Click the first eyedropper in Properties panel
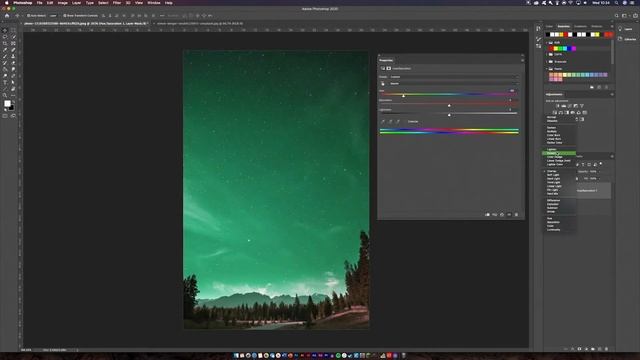This screenshot has height=360, width=640. 383,122
